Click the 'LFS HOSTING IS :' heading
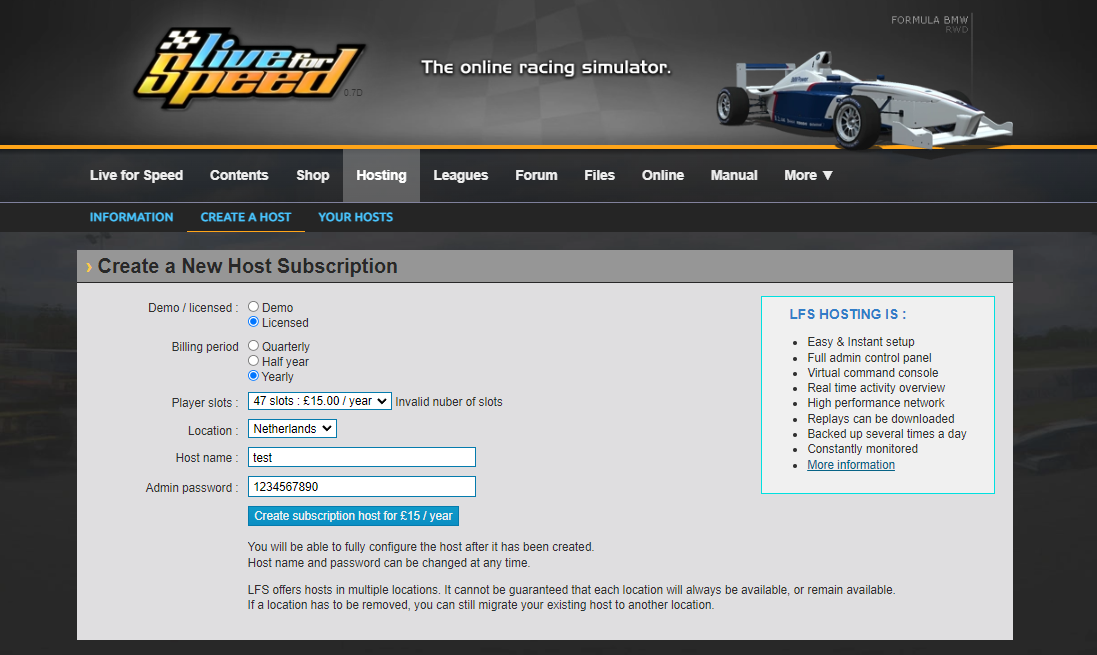The height and width of the screenshot is (655, 1097). [x=847, y=314]
